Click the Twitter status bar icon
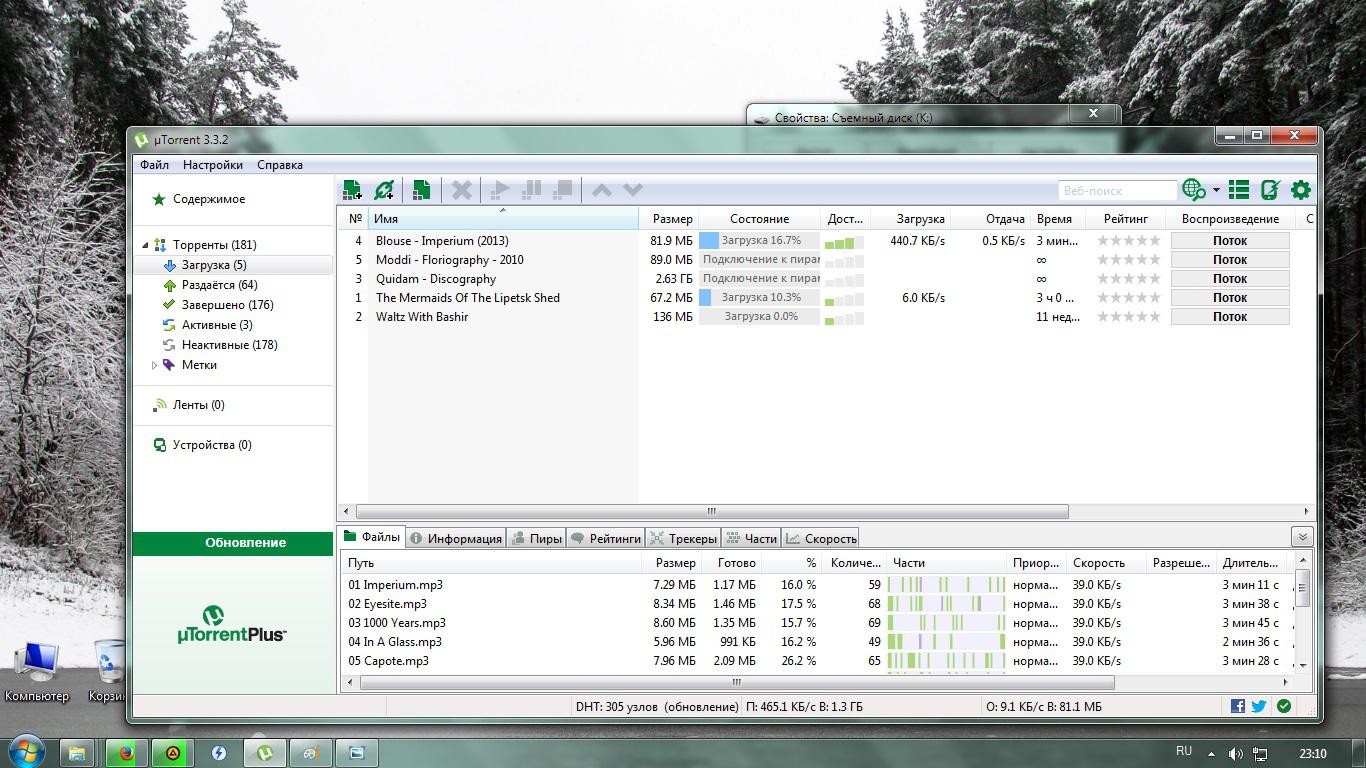This screenshot has width=1366, height=768. point(1259,706)
